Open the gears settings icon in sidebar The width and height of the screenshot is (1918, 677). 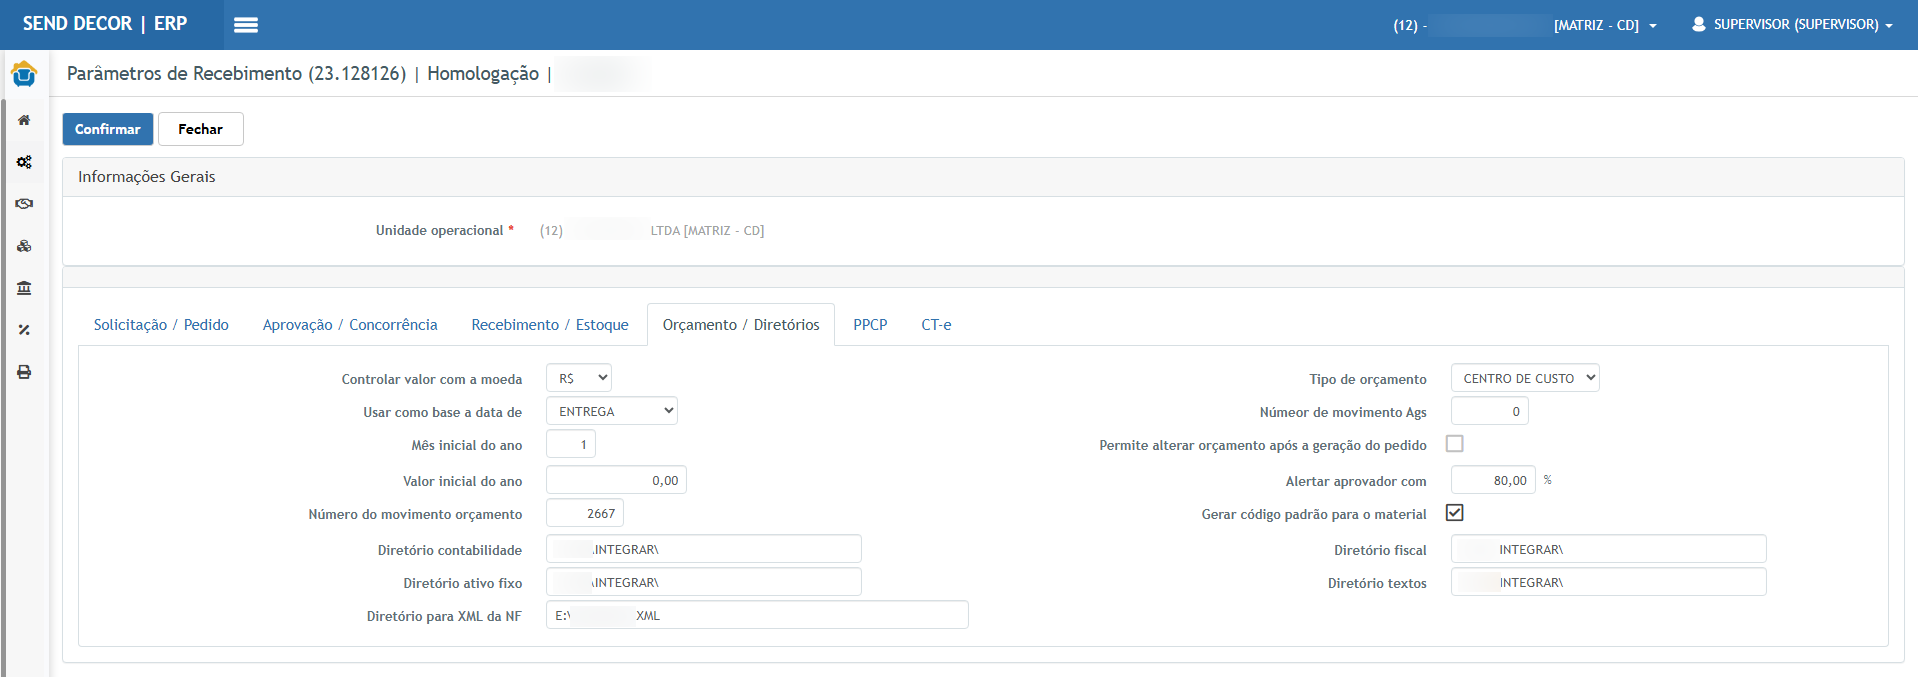(24, 162)
